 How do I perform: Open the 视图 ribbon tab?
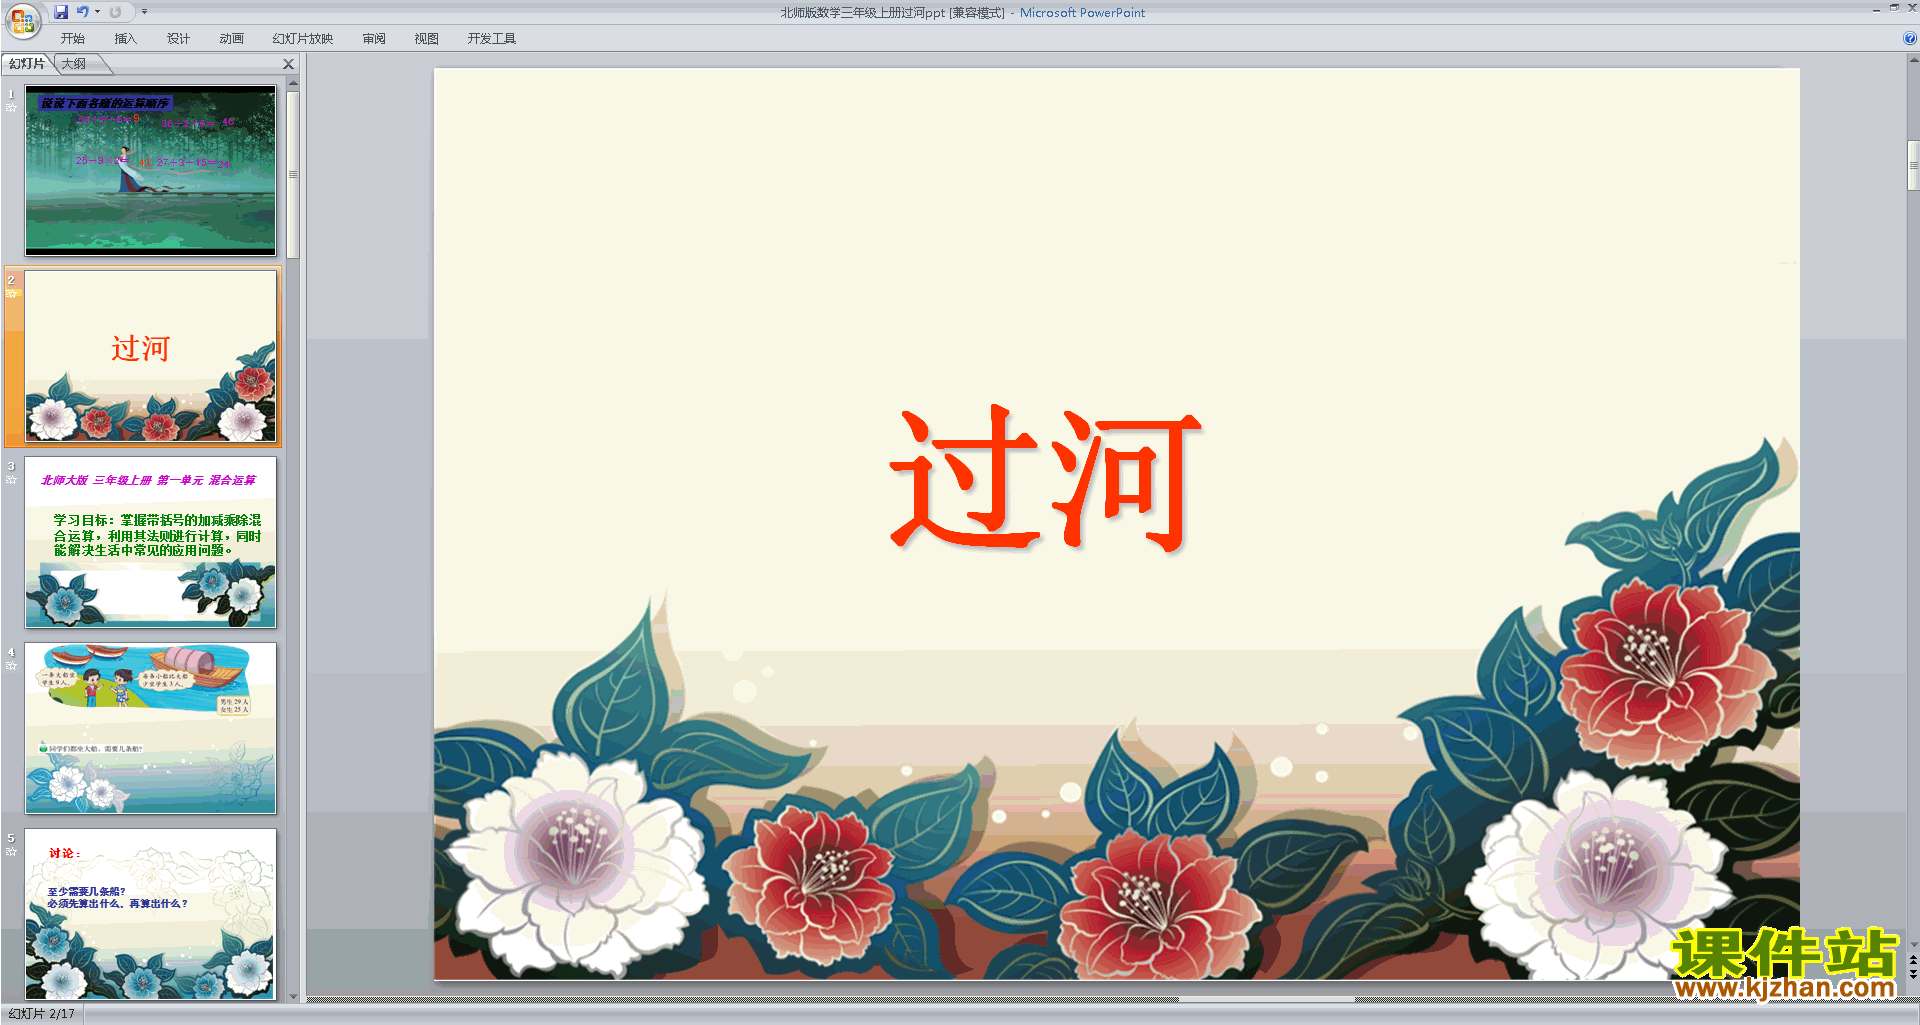(427, 39)
